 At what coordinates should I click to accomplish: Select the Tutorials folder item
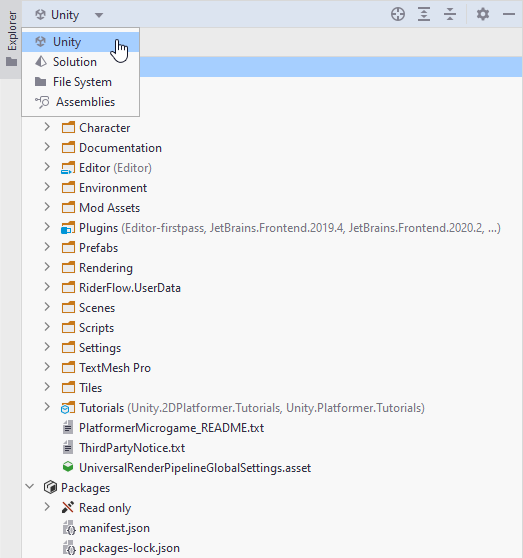101,408
